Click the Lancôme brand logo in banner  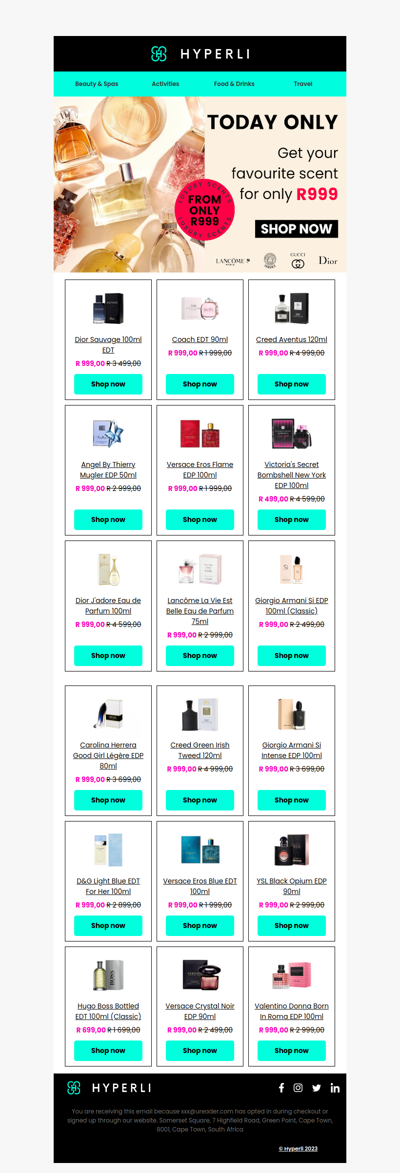[233, 261]
